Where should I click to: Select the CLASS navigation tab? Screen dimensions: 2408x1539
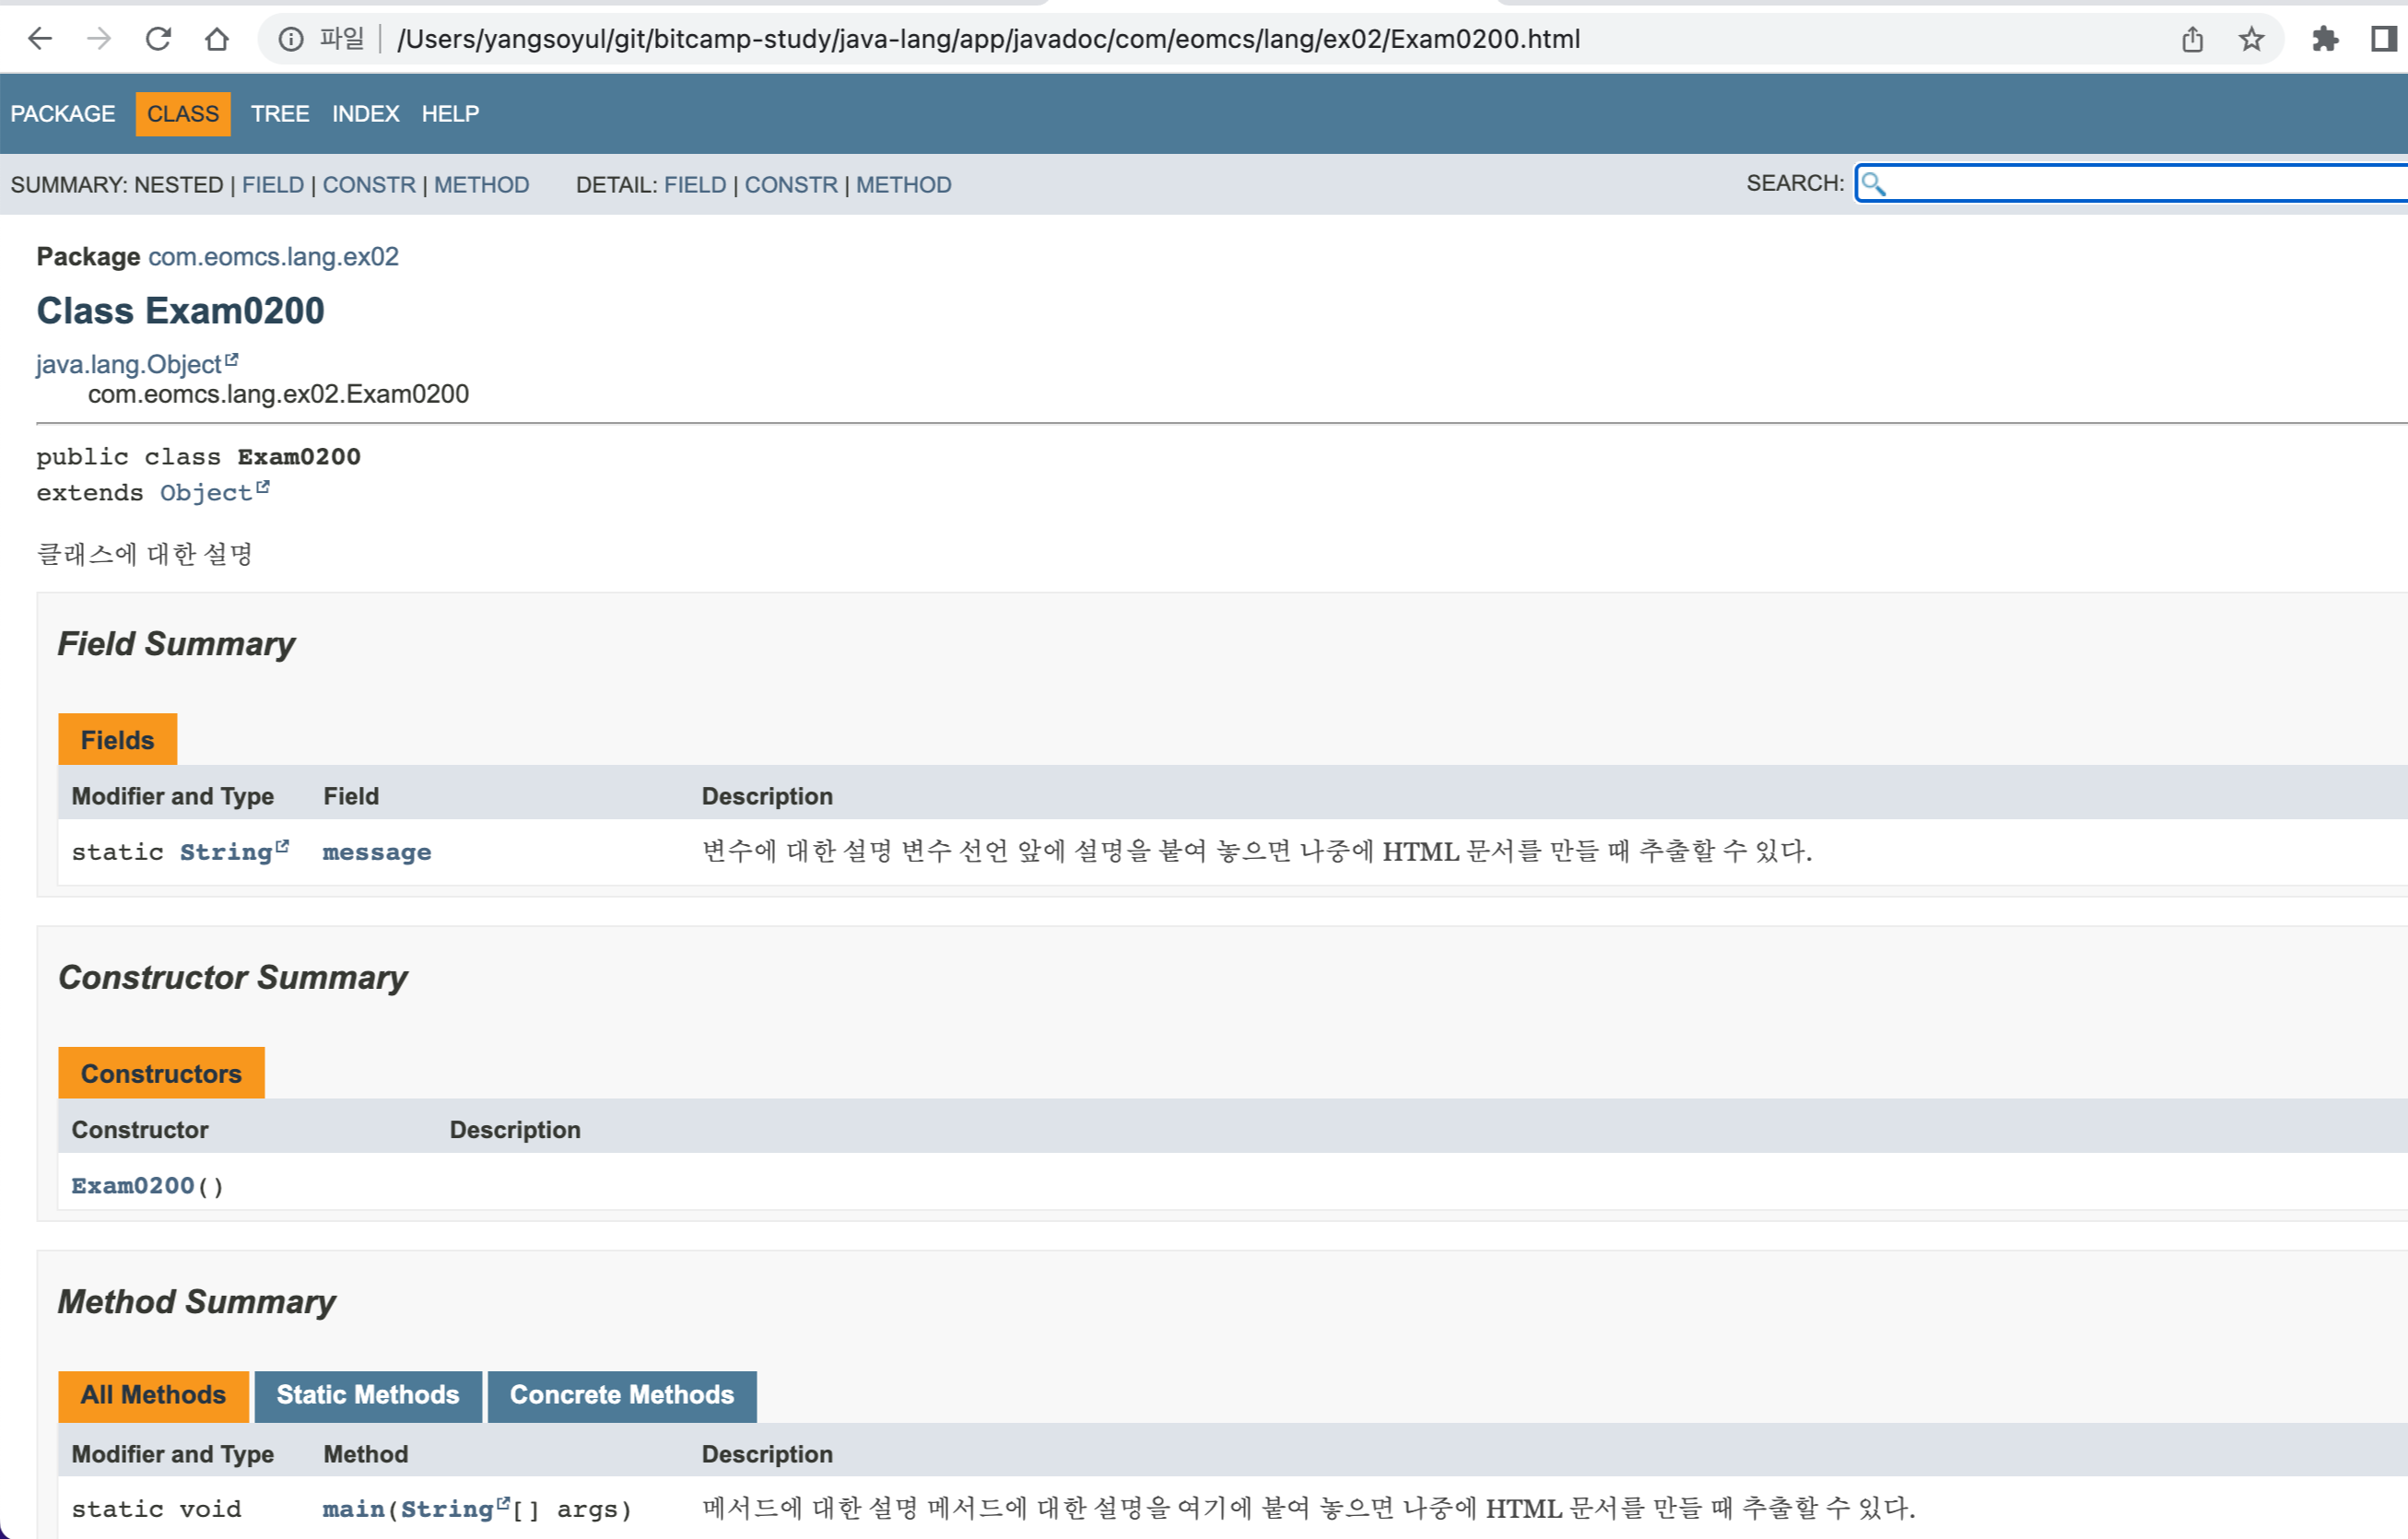tap(183, 114)
